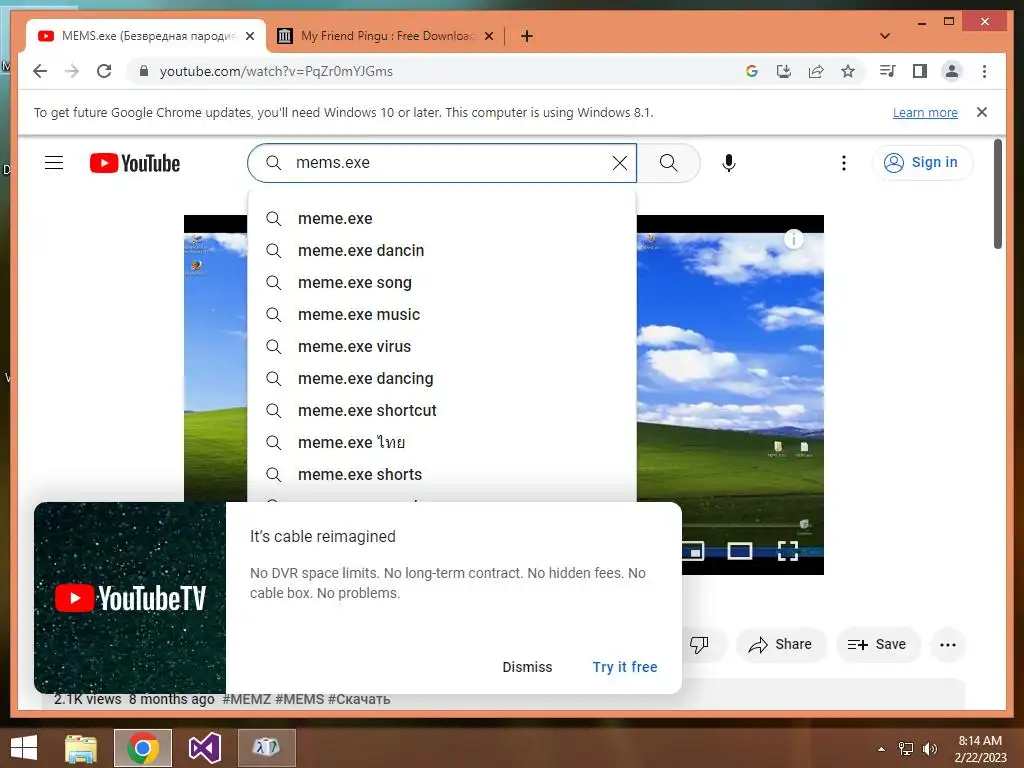
Task: Open Visual Studio from taskbar
Action: coord(204,748)
